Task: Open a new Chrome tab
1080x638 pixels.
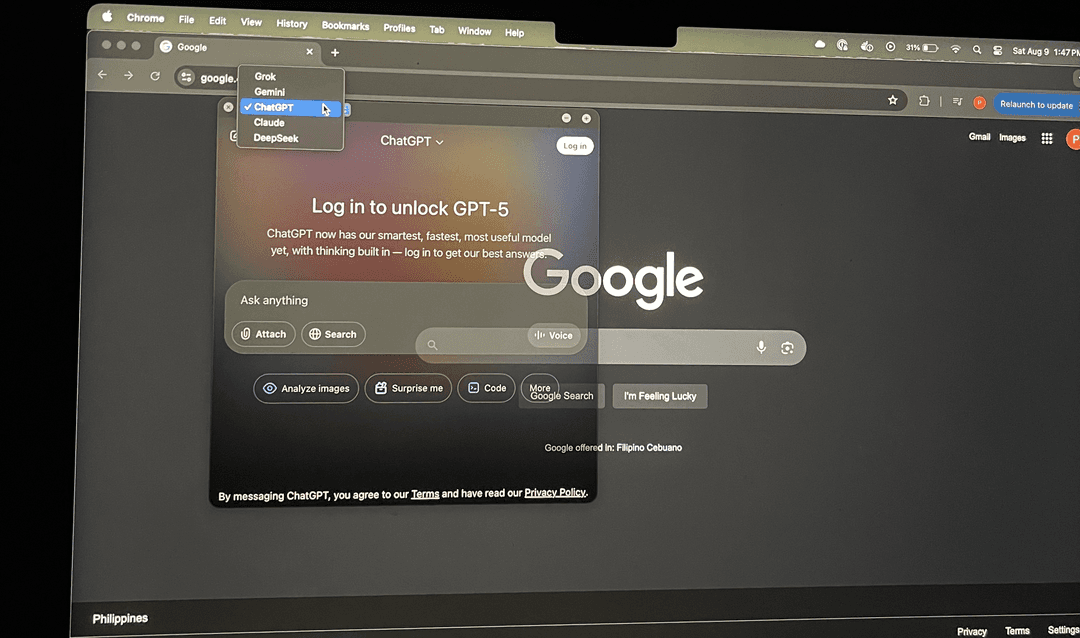Action: tap(335, 52)
